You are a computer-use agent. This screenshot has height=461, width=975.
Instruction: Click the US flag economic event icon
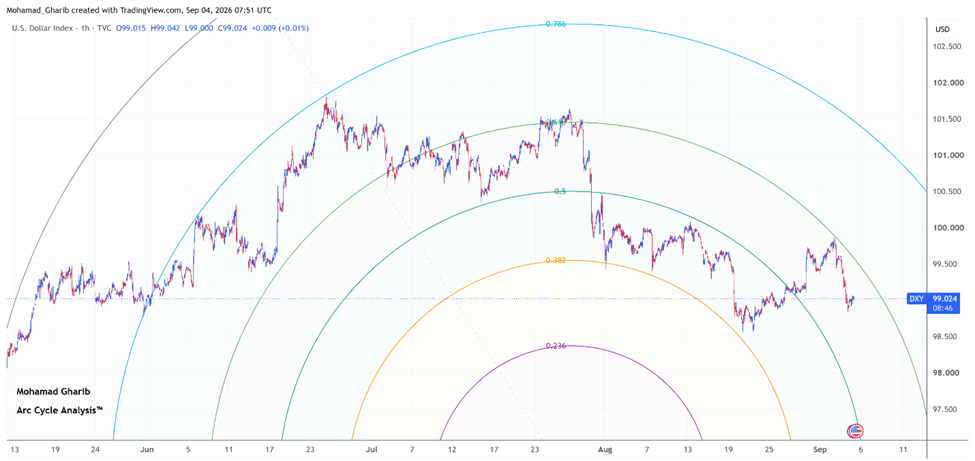pyautogui.click(x=856, y=430)
